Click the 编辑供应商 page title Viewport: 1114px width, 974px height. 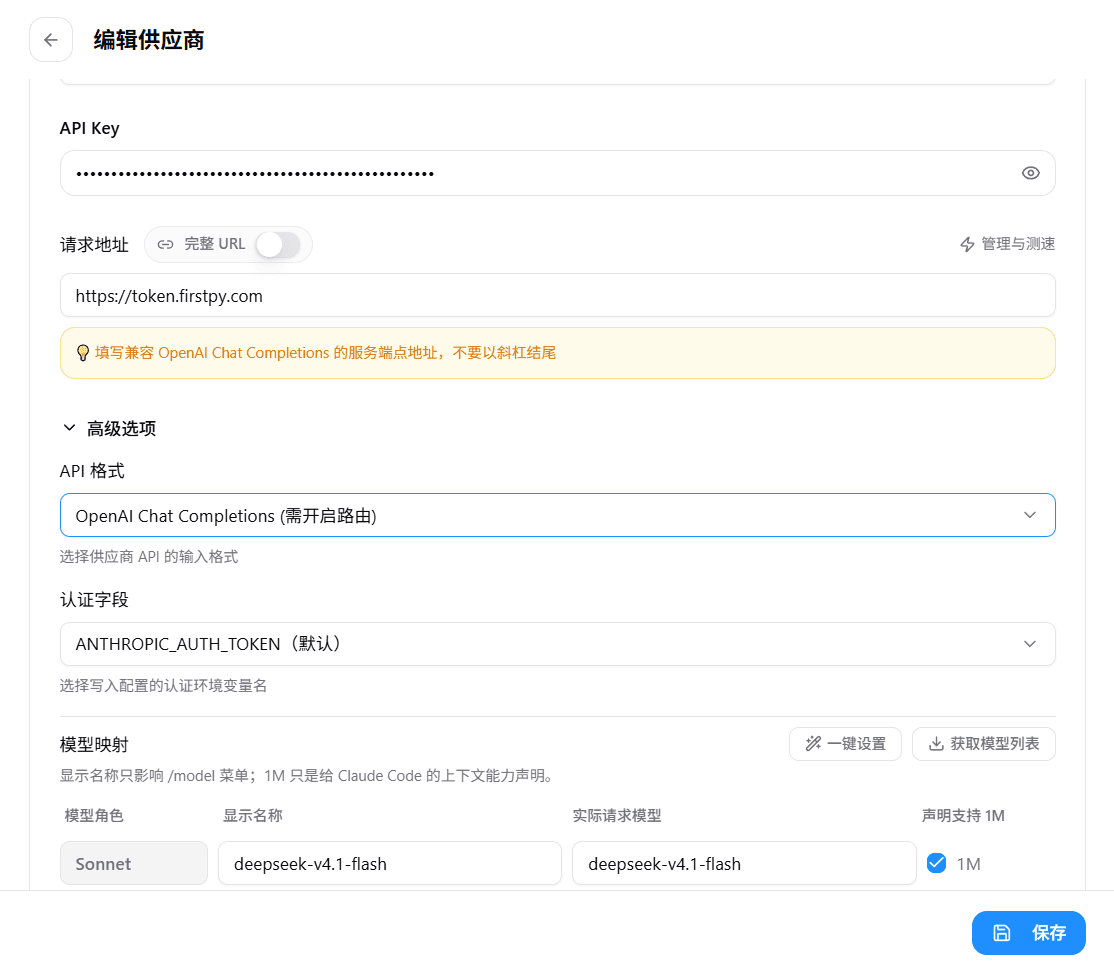coord(148,40)
